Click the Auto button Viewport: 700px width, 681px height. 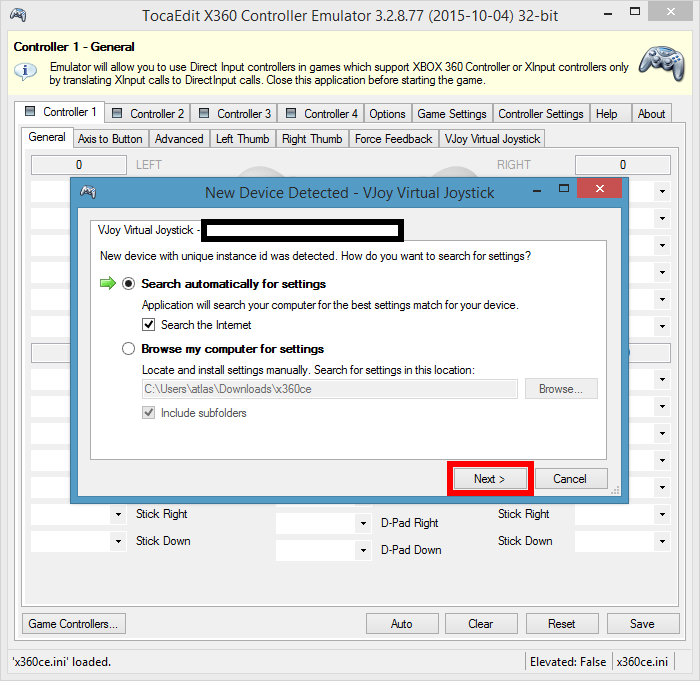click(402, 623)
